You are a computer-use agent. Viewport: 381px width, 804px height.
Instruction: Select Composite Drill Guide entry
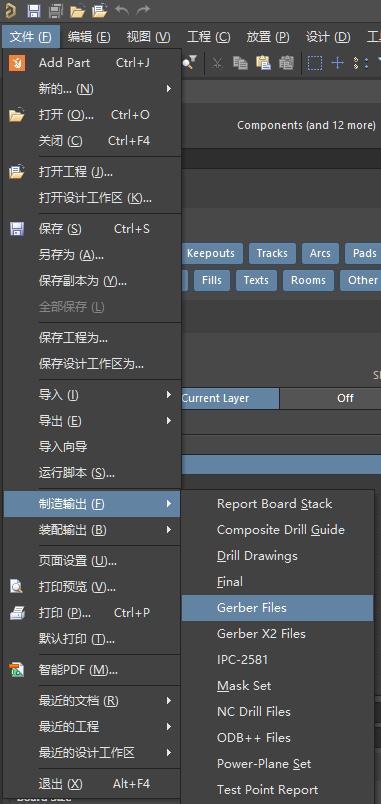tap(277, 530)
